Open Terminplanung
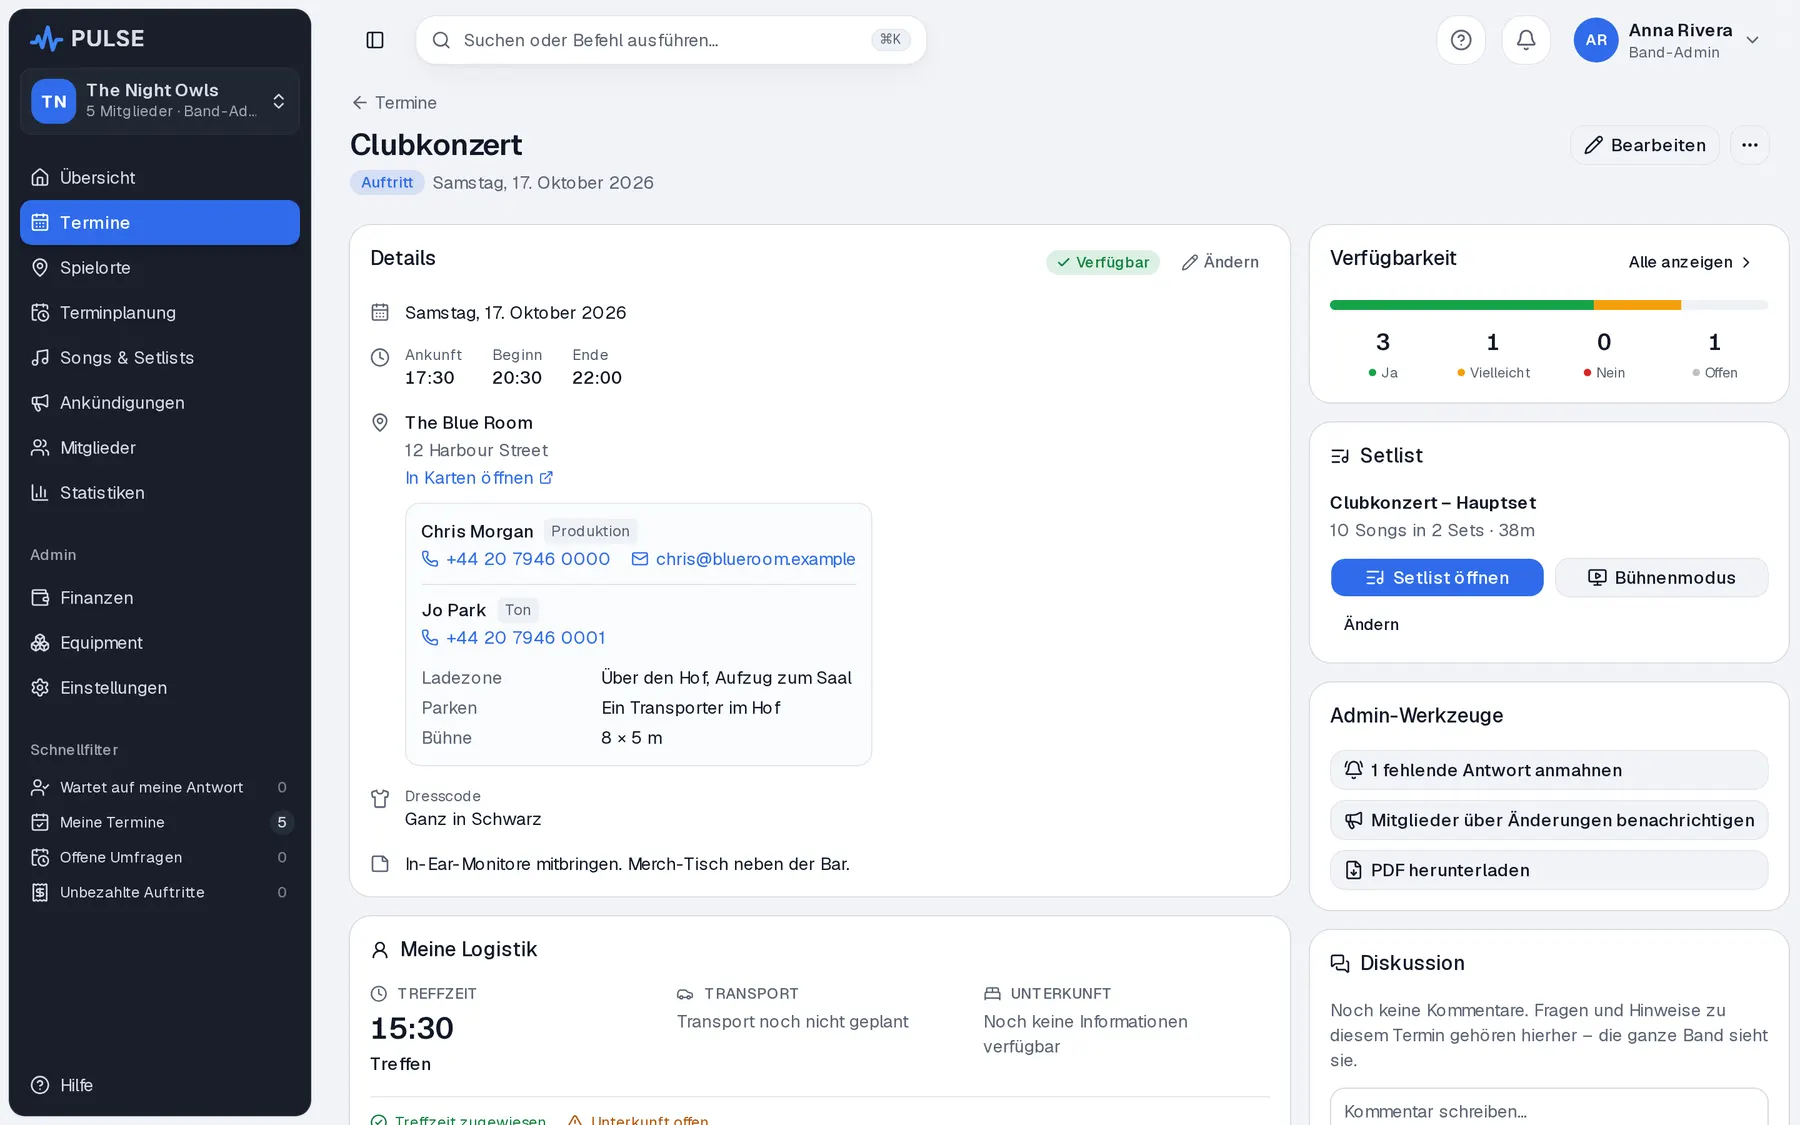This screenshot has height=1125, width=1800. [x=160, y=312]
